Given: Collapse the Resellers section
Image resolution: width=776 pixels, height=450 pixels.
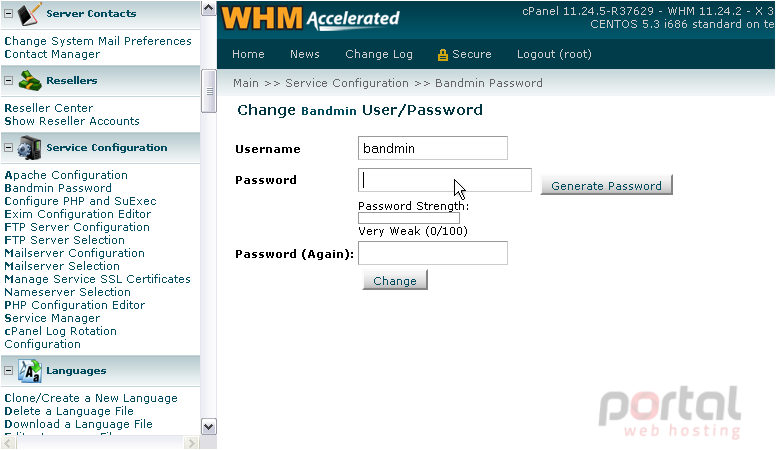Looking at the screenshot, I should pos(8,81).
